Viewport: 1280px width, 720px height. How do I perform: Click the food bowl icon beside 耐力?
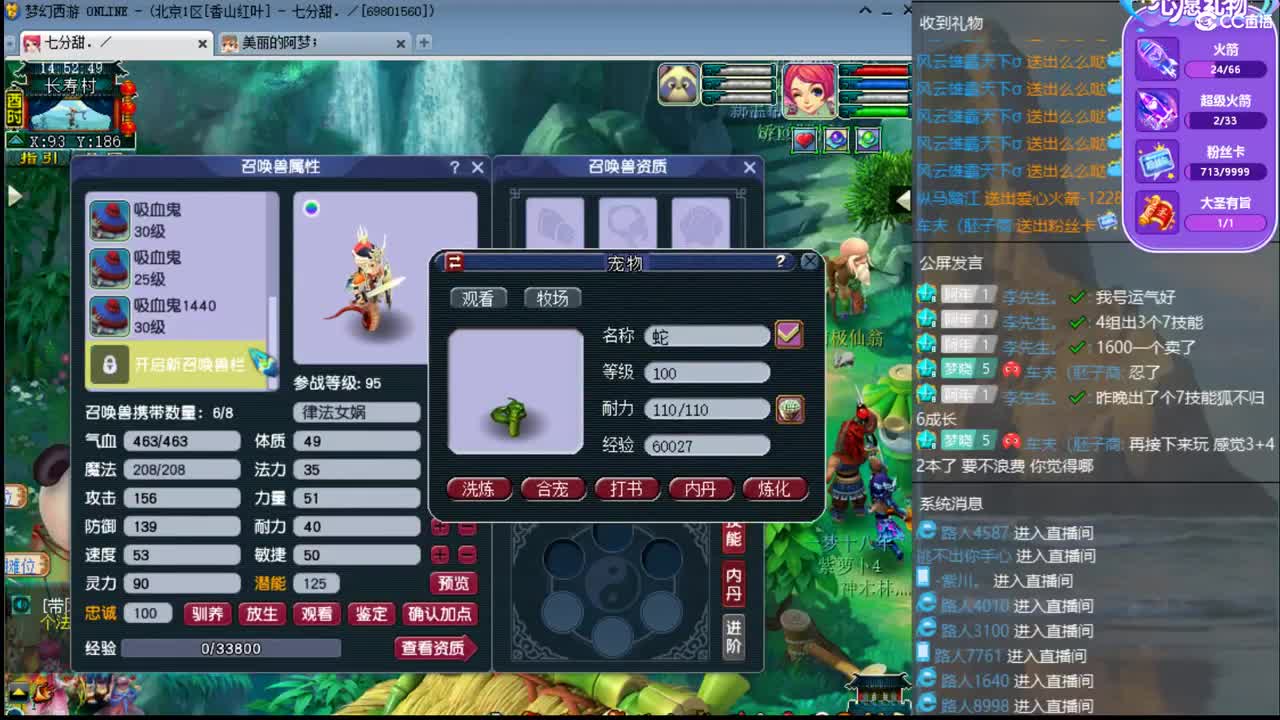pos(790,409)
